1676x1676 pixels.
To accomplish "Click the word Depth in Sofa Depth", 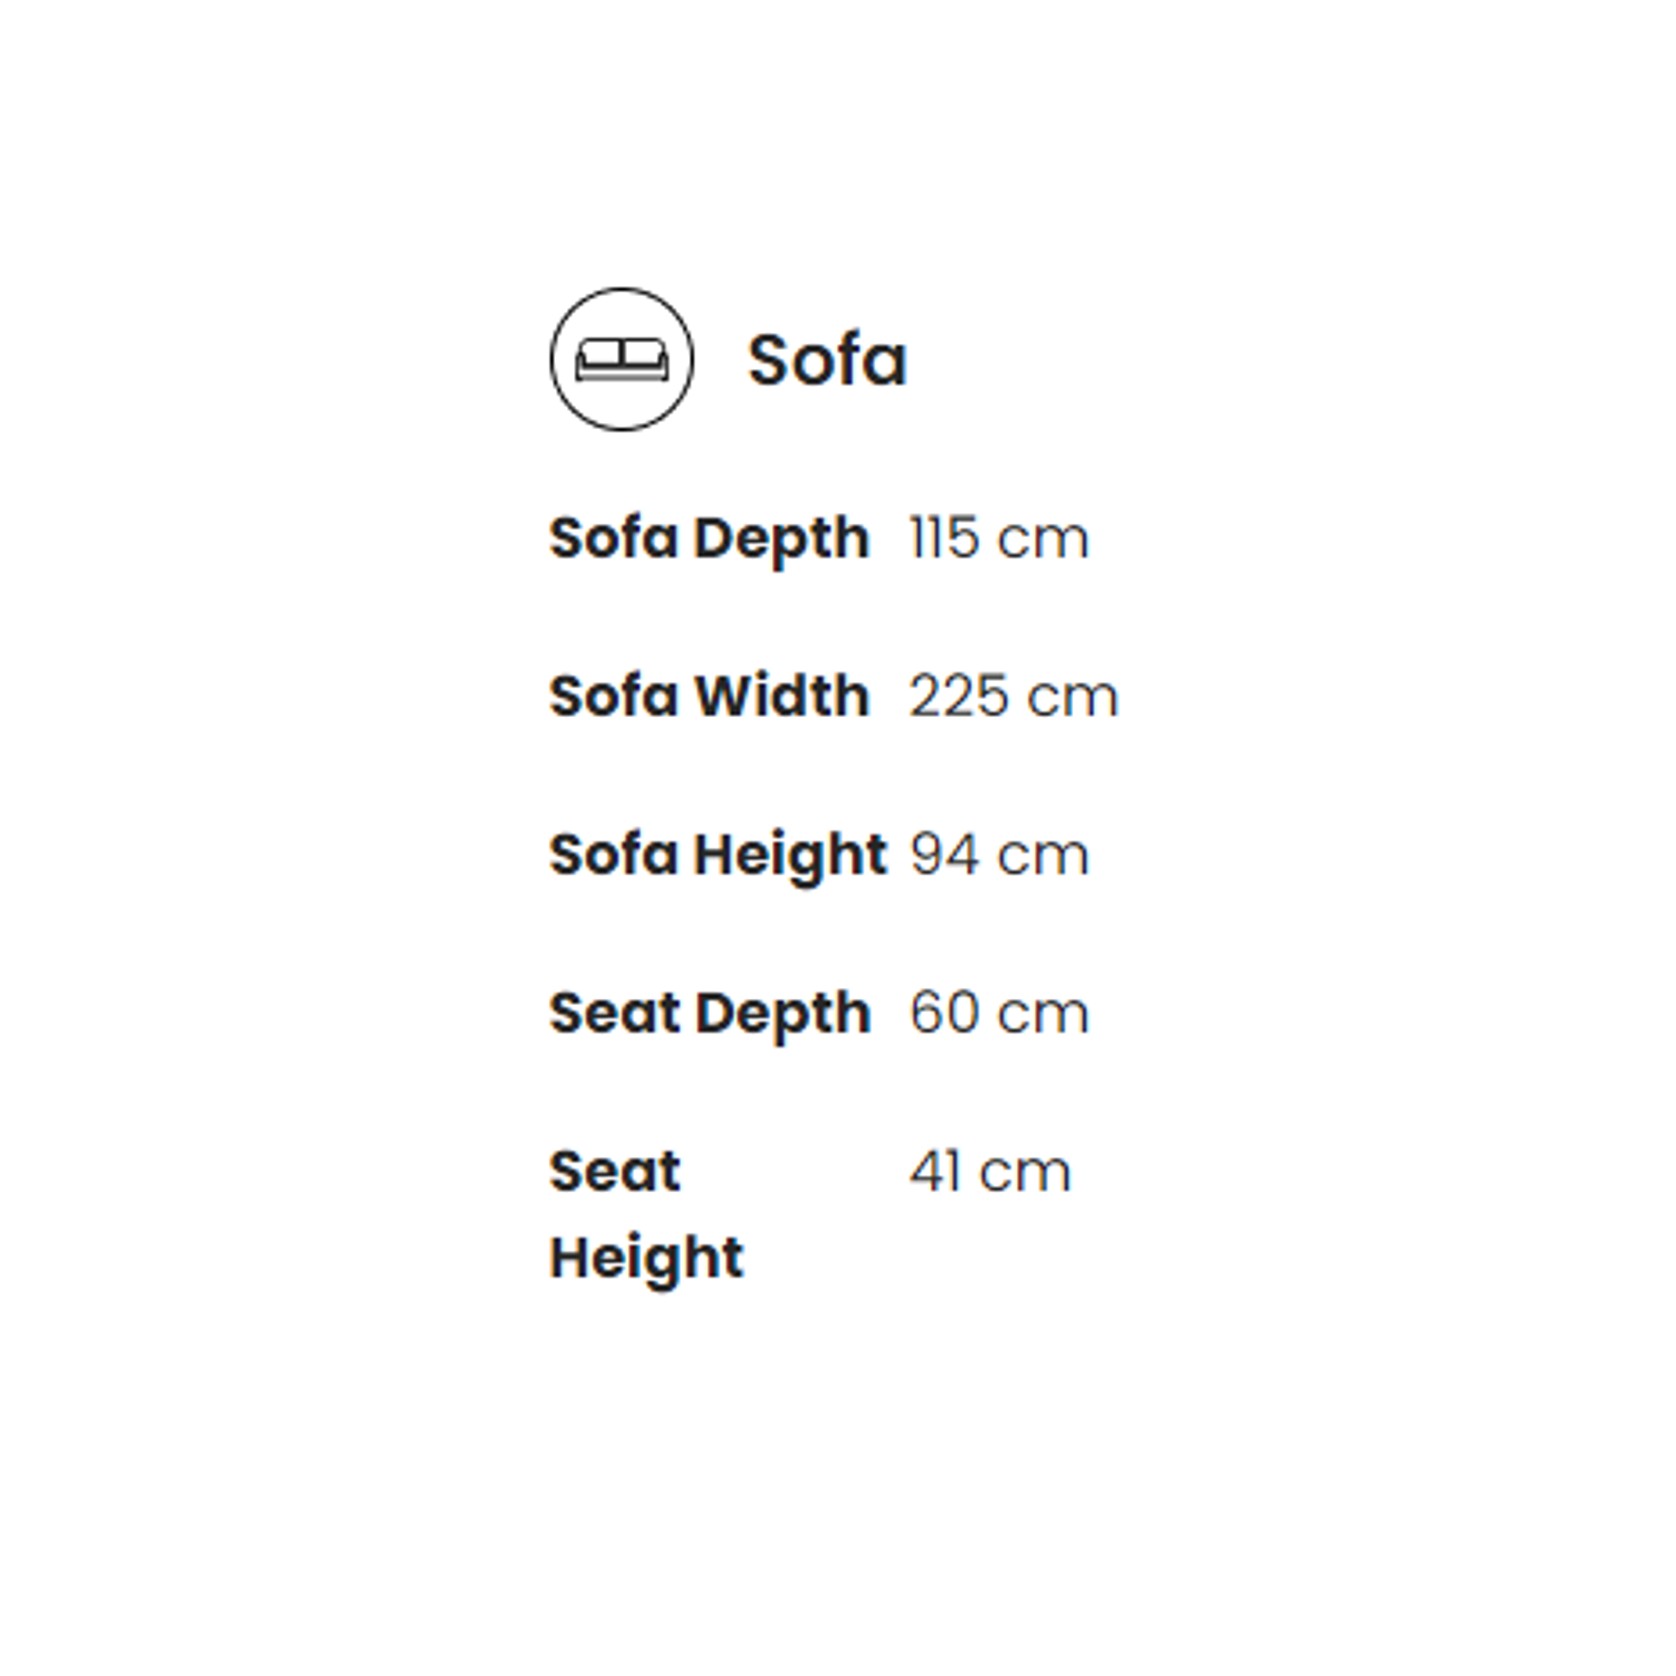I will [781, 541].
